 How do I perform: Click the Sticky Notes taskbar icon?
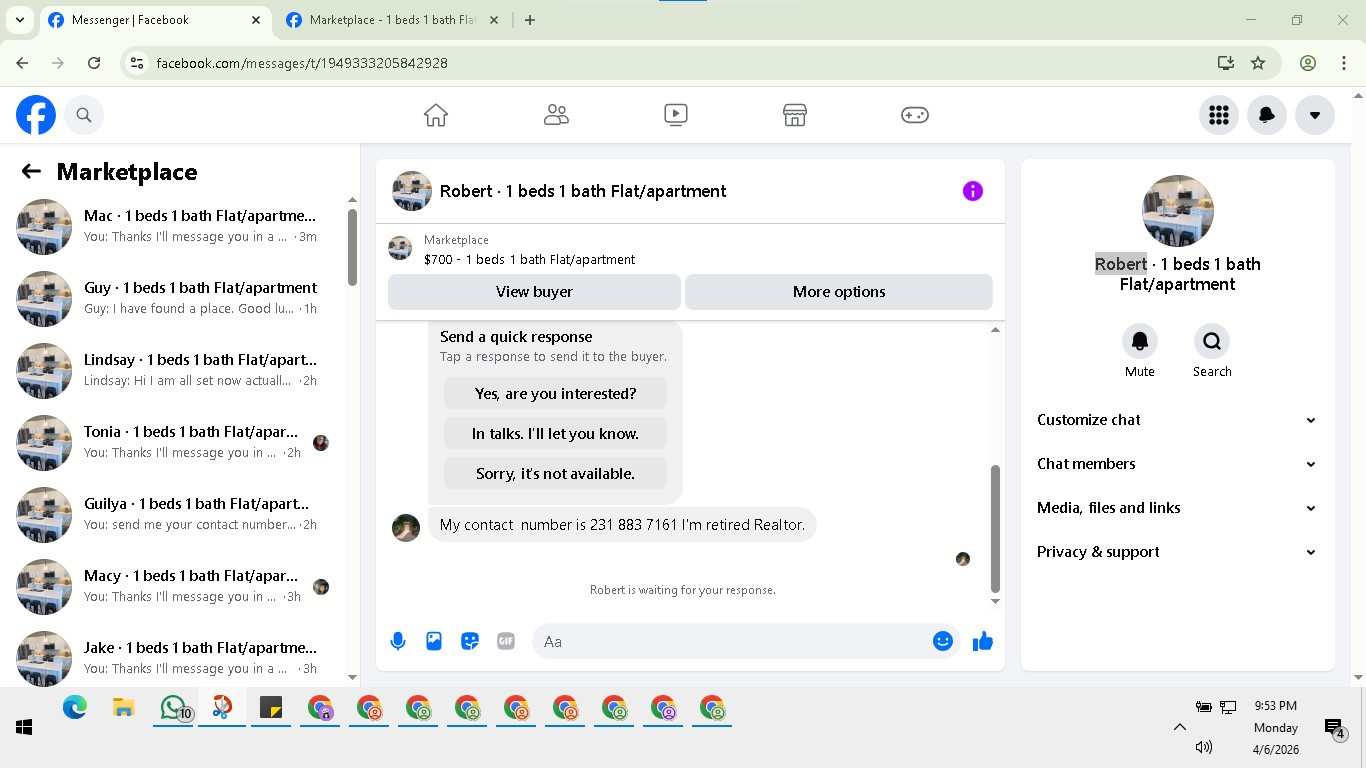271,708
